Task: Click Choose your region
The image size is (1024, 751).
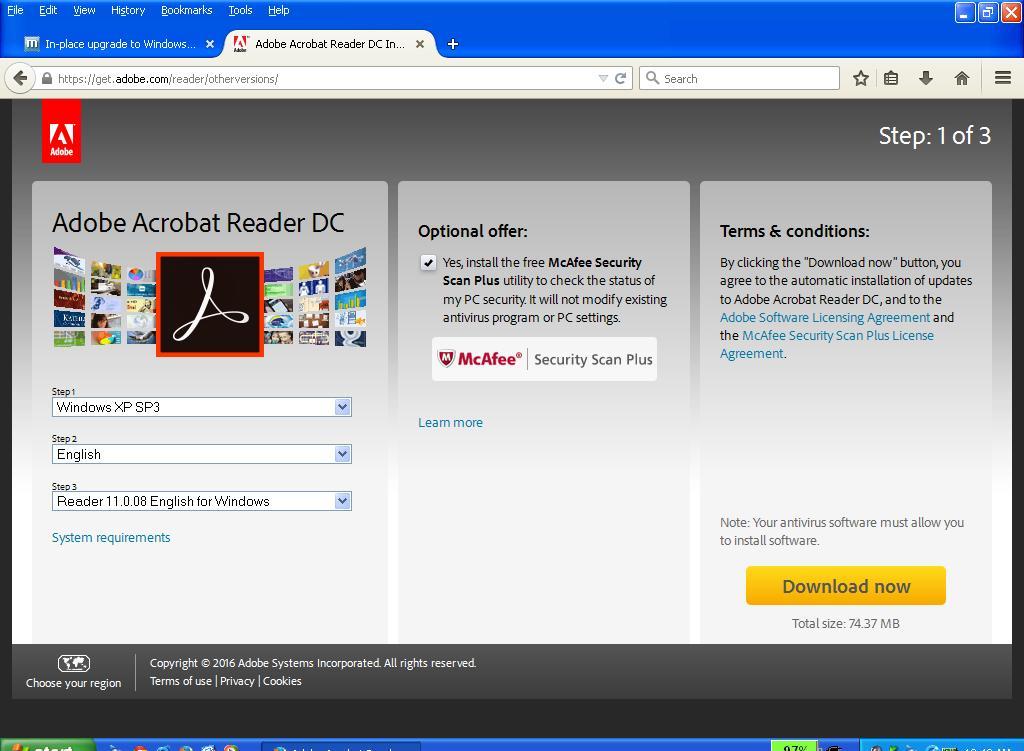Action: click(x=74, y=683)
